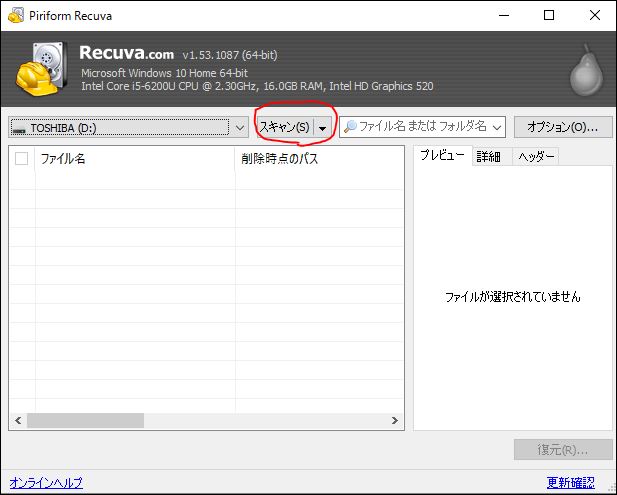Viewport: 617px width, 495px height.
Task: Open the TOSHIBA (D:) drive dropdown
Action: [240, 127]
